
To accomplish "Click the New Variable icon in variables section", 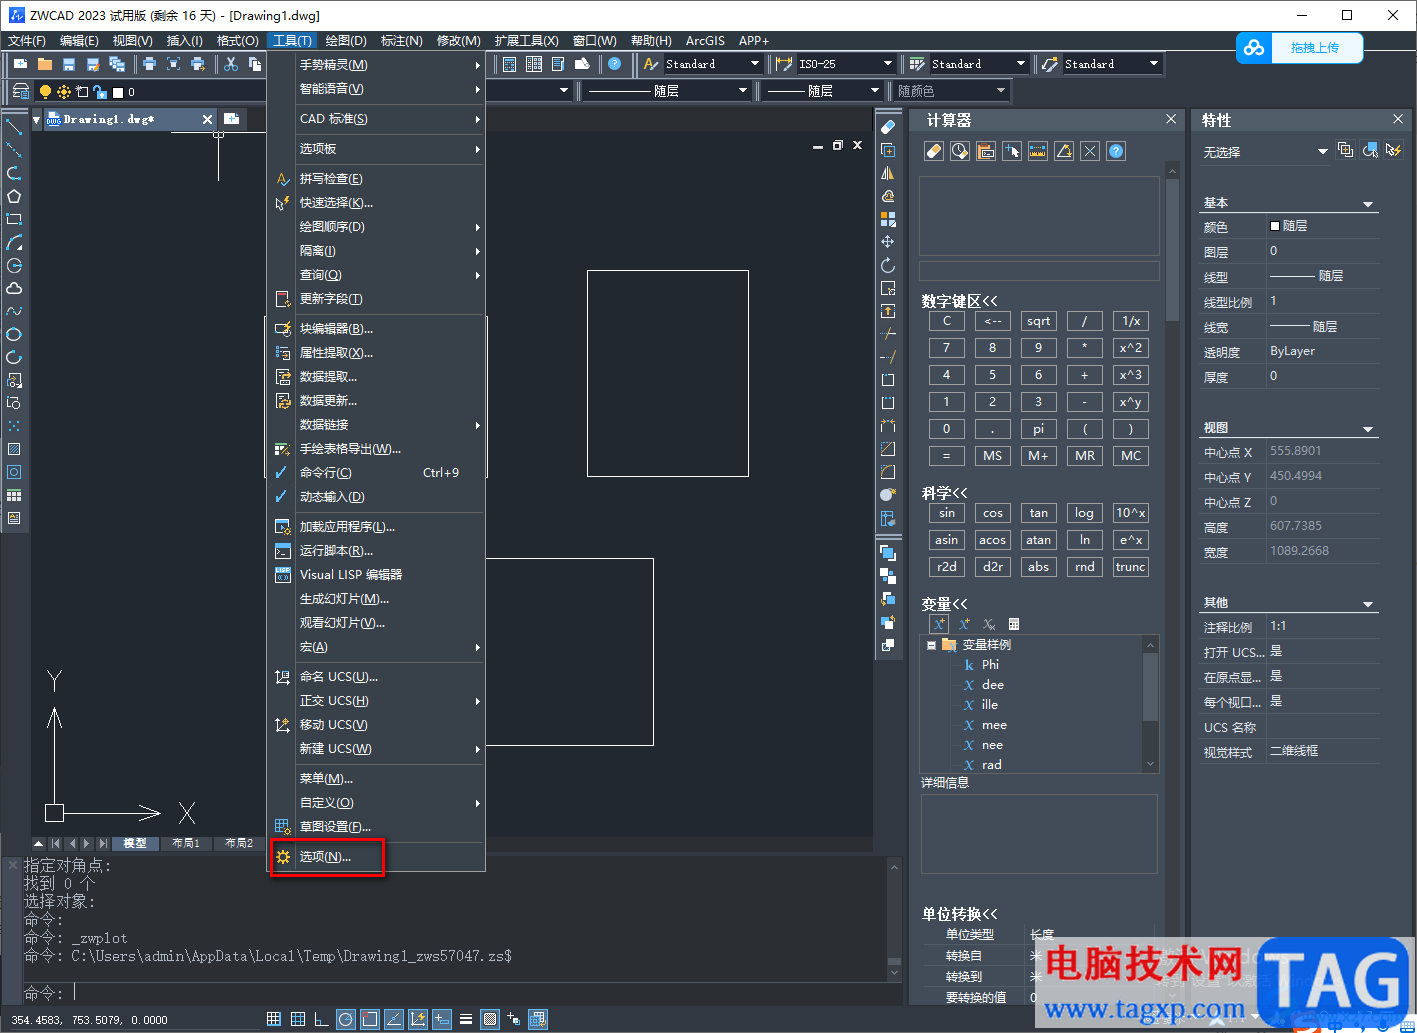I will (x=939, y=624).
